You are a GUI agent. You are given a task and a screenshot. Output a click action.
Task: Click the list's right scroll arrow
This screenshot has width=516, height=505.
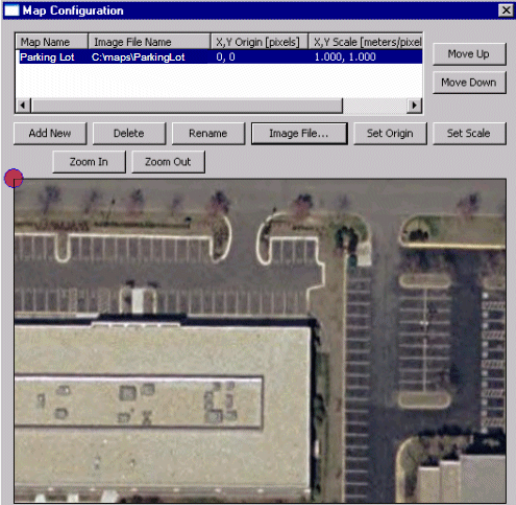(x=415, y=106)
